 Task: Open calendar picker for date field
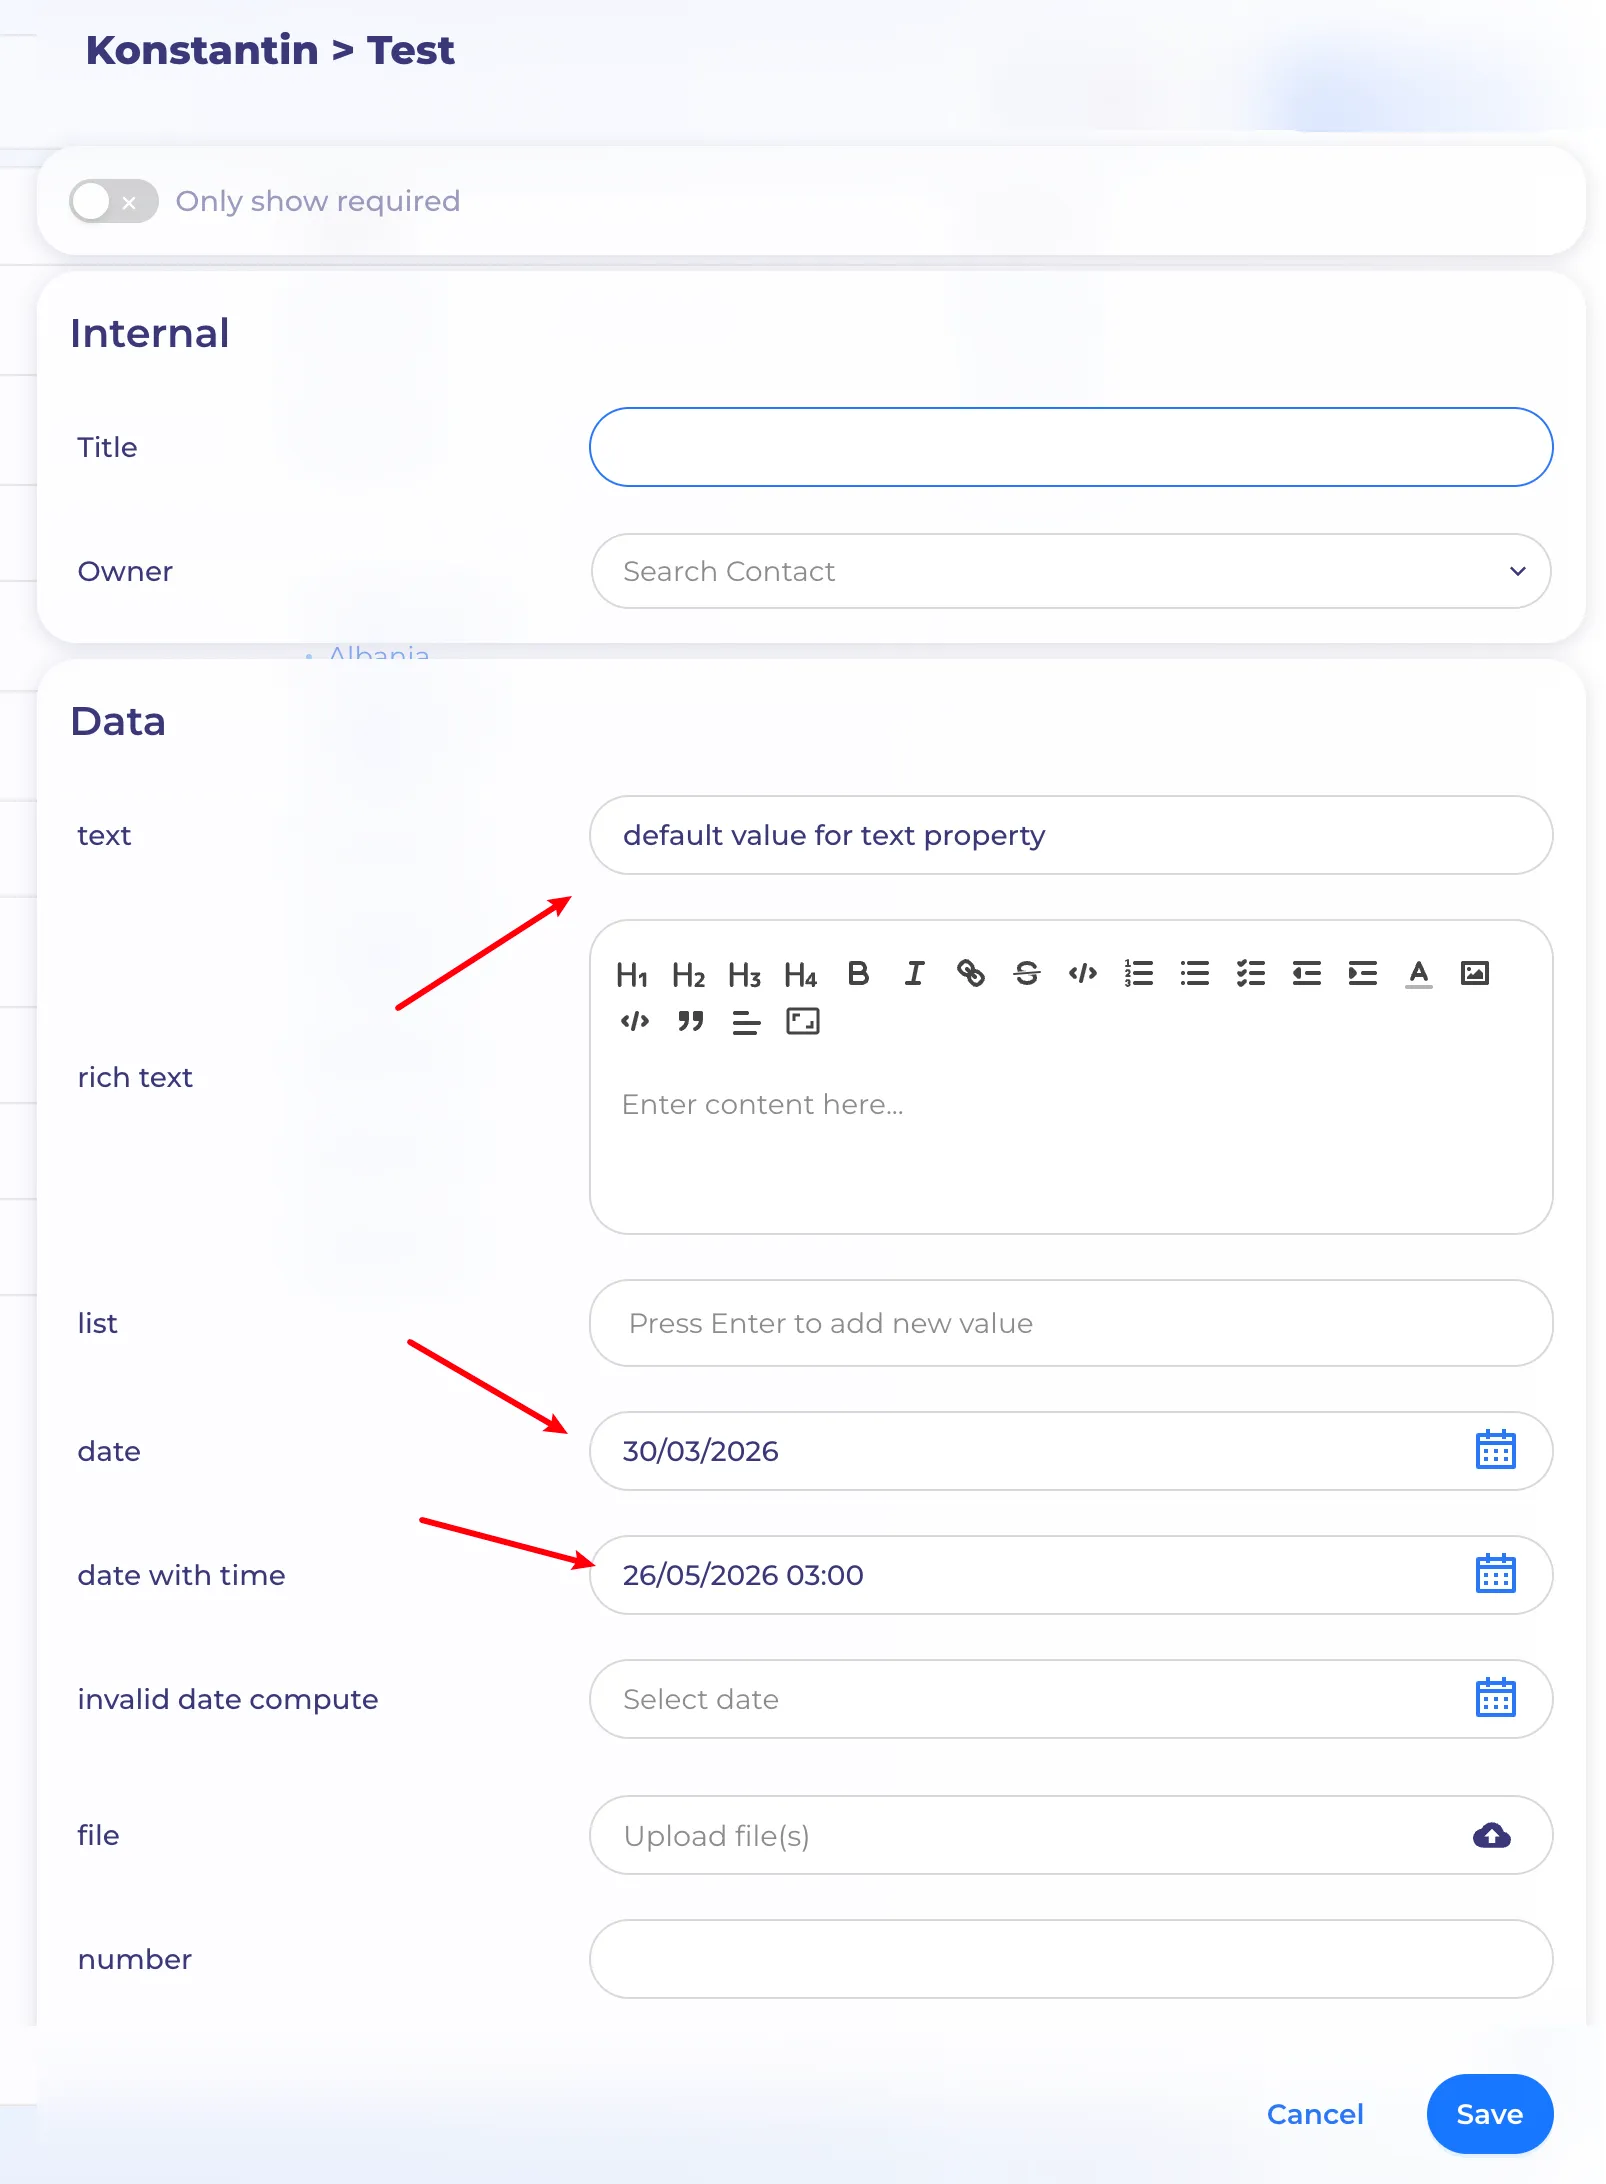(1495, 1450)
